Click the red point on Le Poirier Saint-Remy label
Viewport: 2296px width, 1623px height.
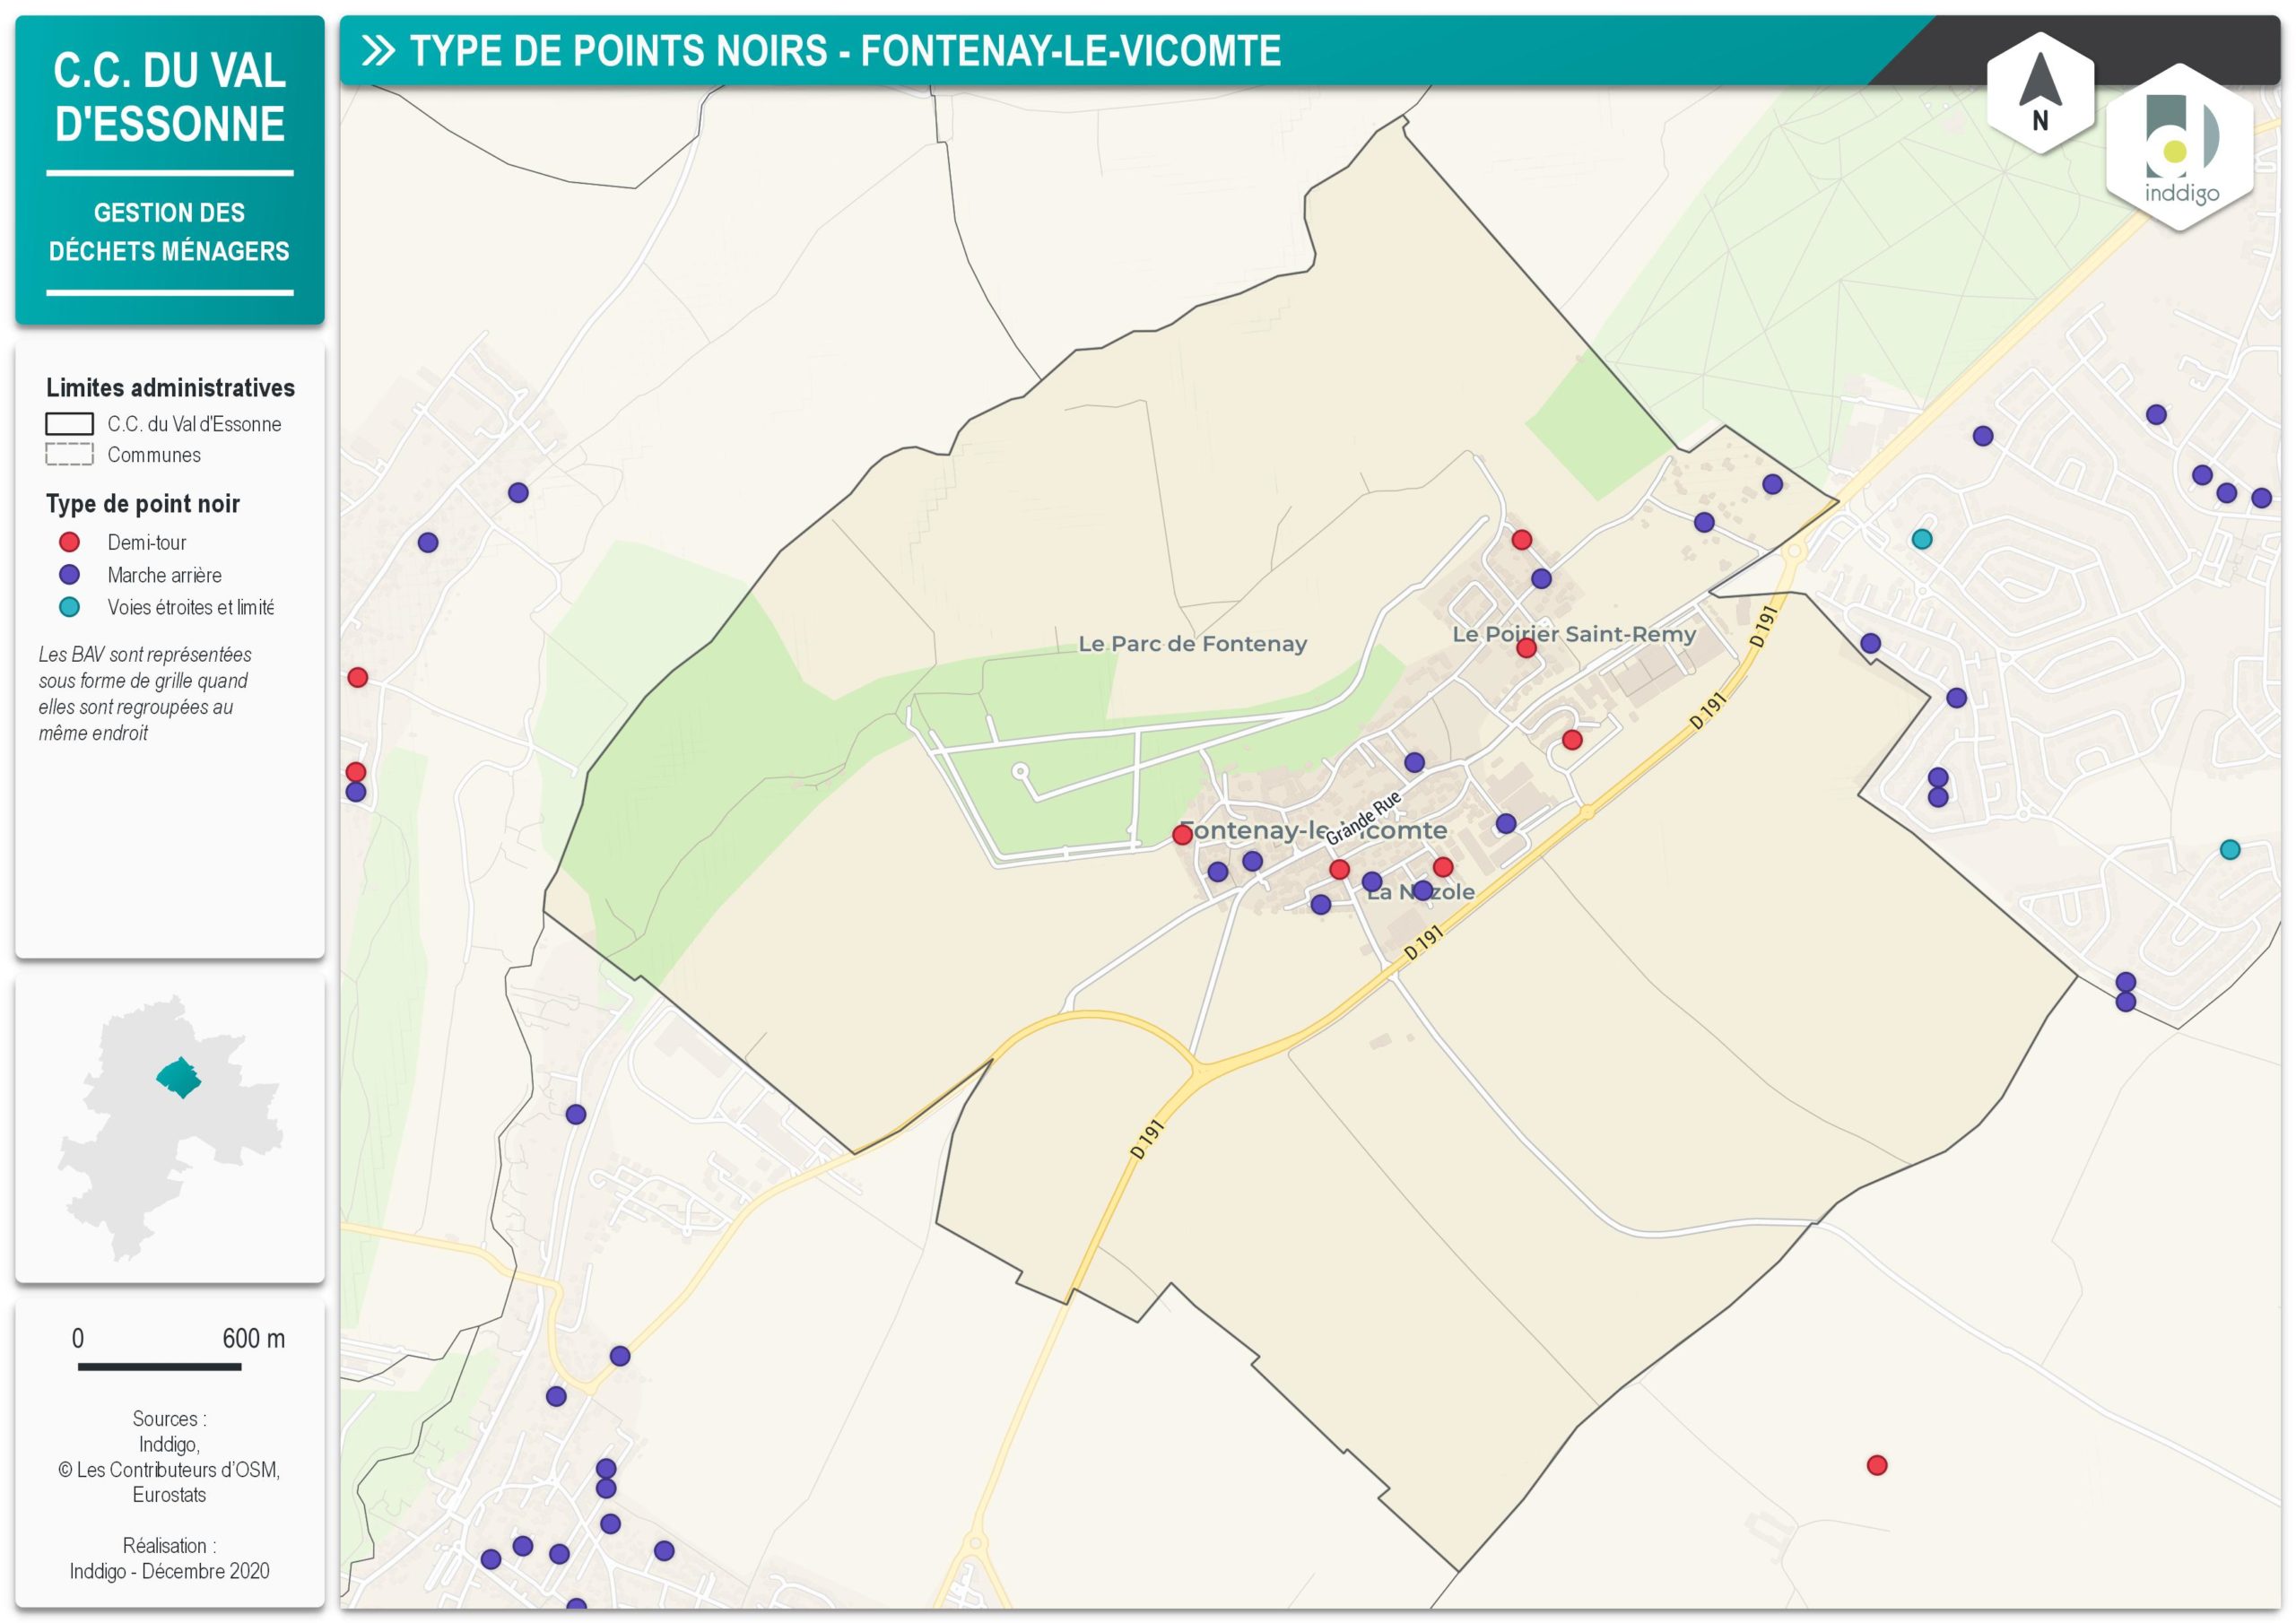[x=1526, y=648]
